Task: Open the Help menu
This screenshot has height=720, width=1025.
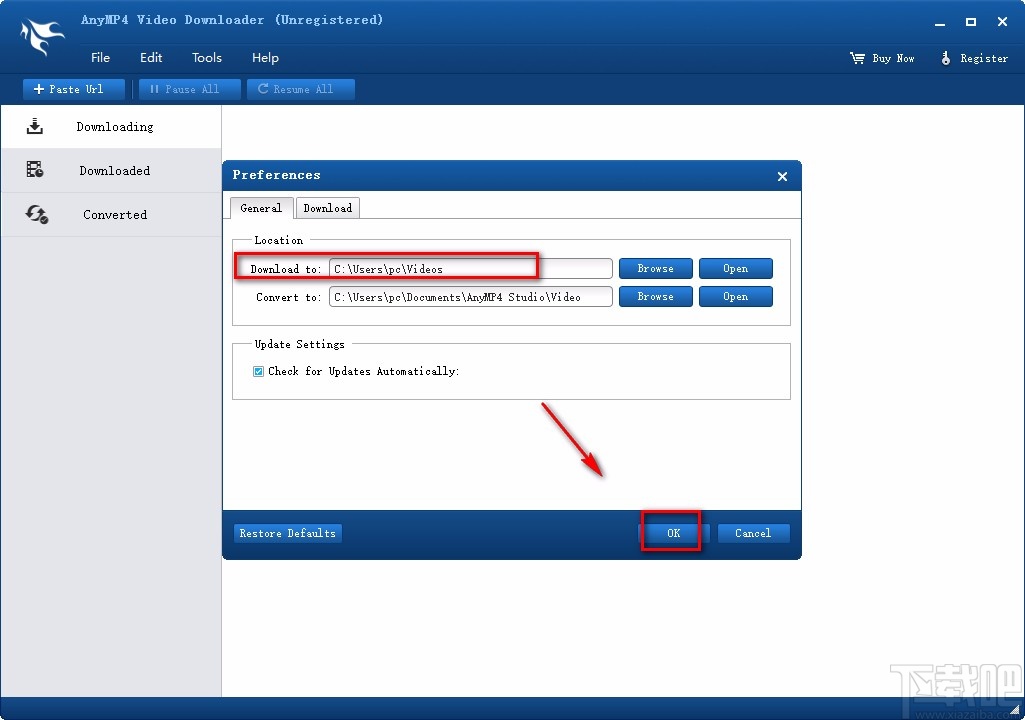Action: pyautogui.click(x=265, y=58)
